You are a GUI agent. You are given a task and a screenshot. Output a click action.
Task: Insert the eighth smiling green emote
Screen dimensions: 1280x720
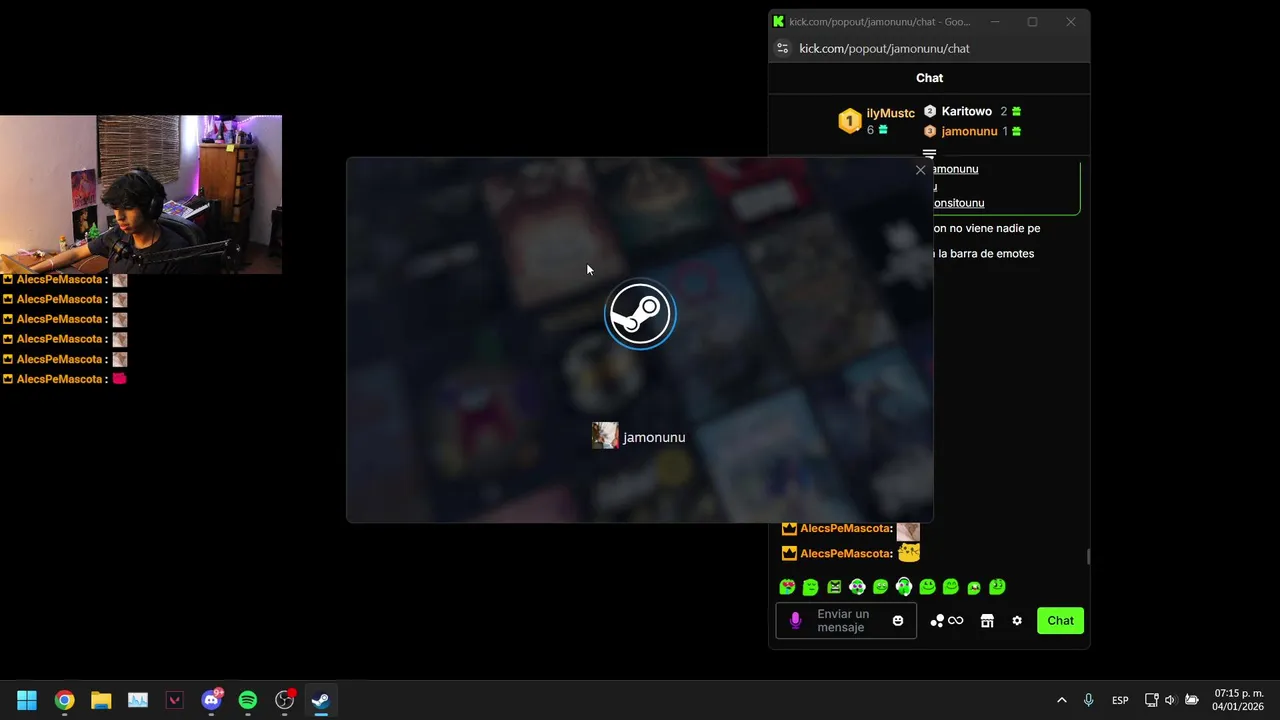click(951, 587)
